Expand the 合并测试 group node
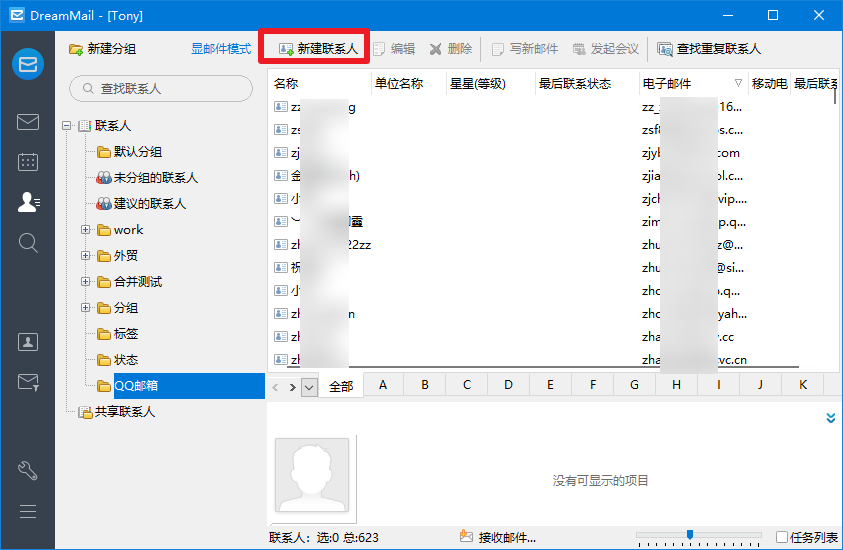Image resolution: width=843 pixels, height=550 pixels. pos(85,281)
